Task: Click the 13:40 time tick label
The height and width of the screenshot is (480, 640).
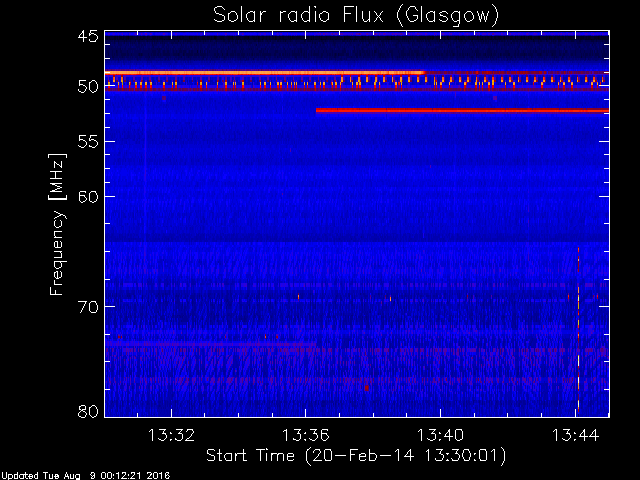Action: pos(440,435)
